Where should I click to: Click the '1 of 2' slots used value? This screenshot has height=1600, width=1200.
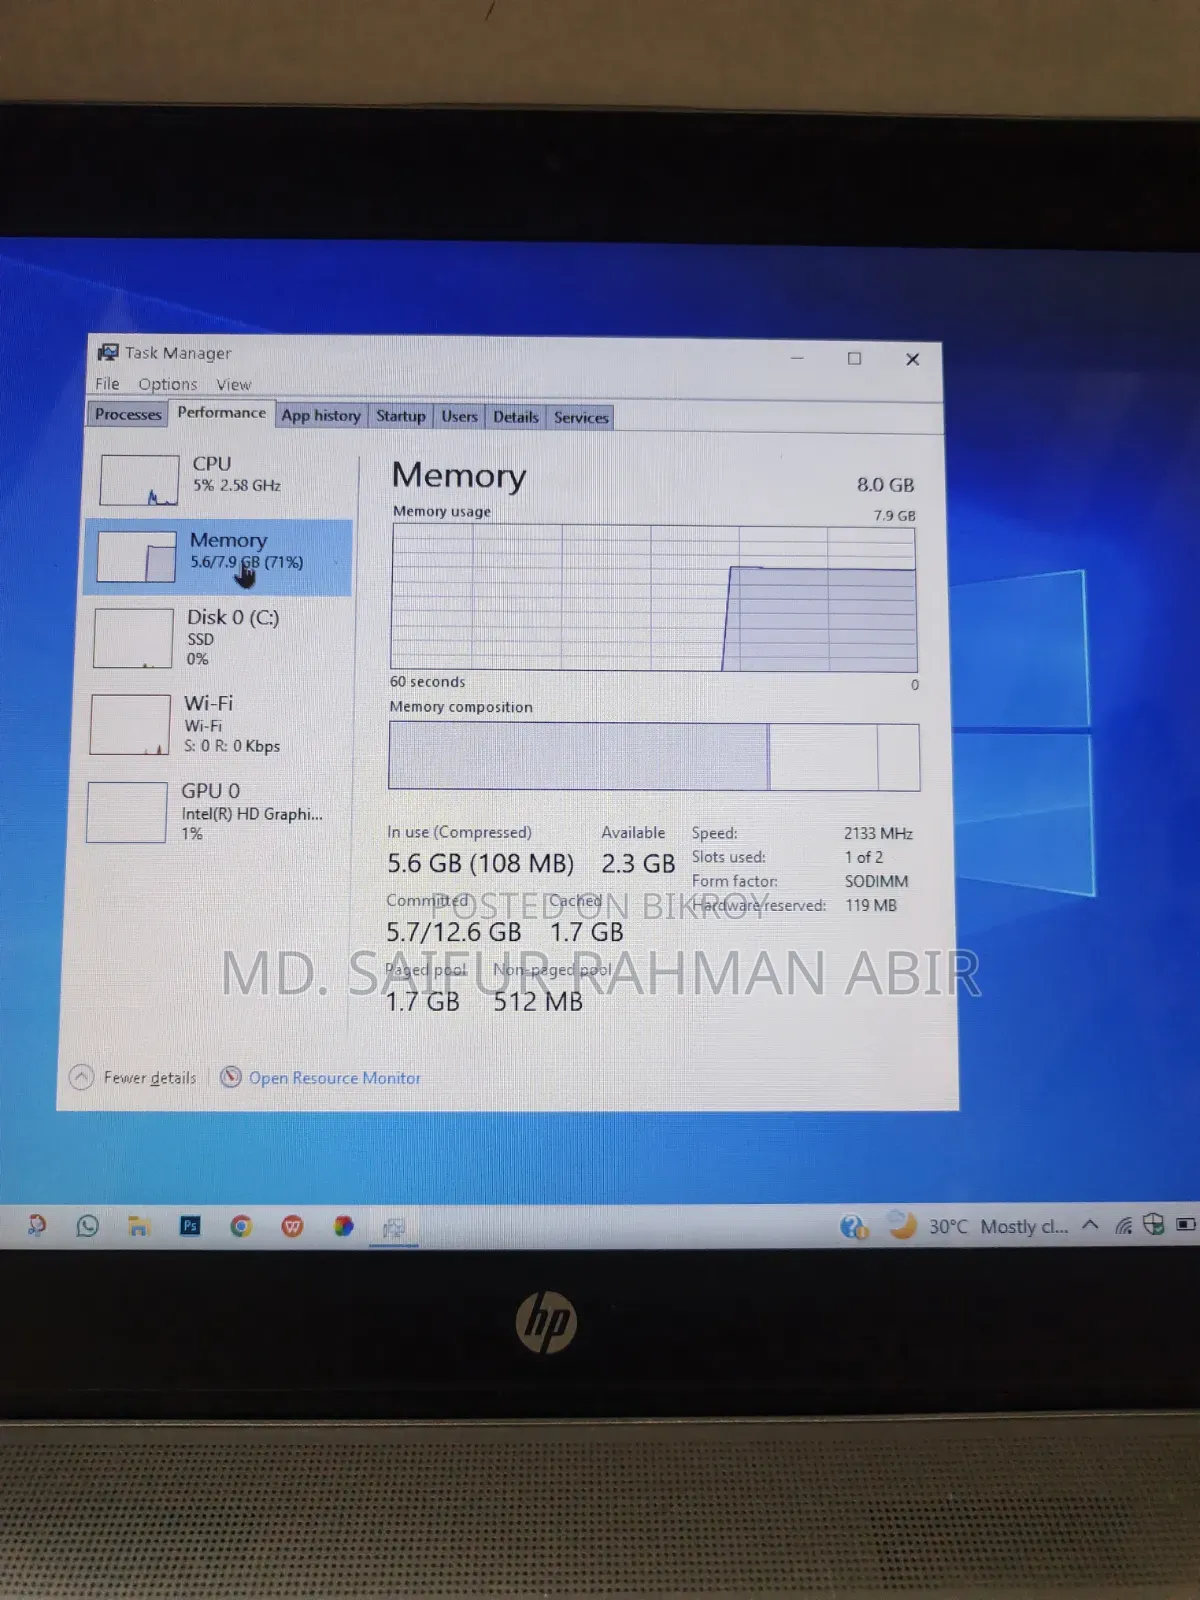coord(864,857)
